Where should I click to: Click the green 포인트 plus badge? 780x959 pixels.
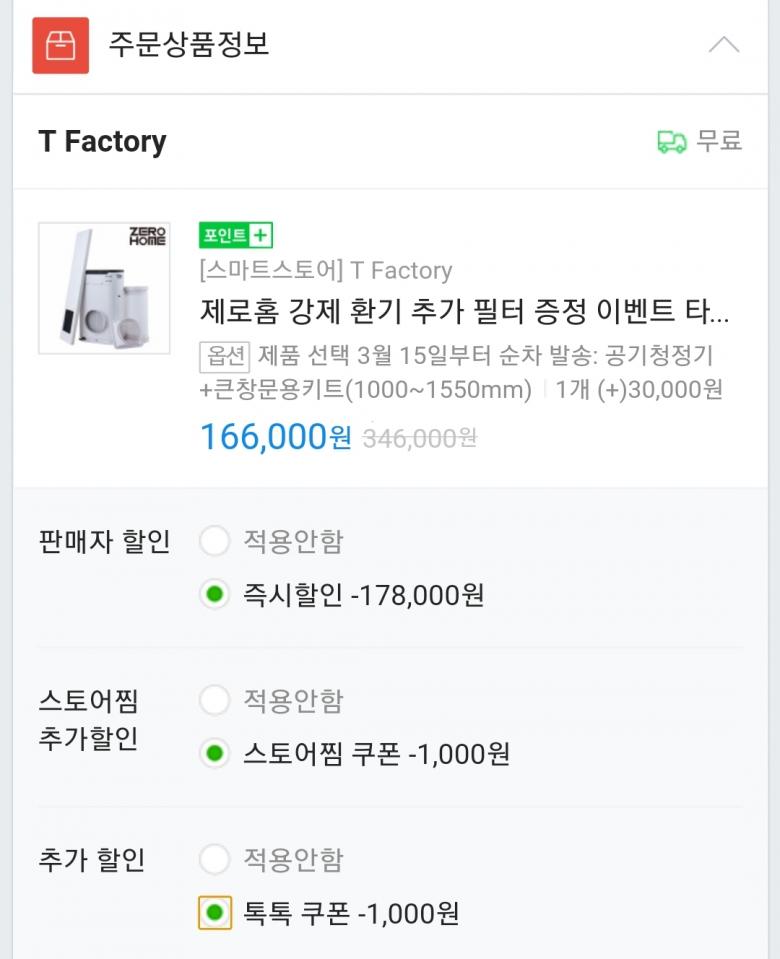pyautogui.click(x=236, y=236)
